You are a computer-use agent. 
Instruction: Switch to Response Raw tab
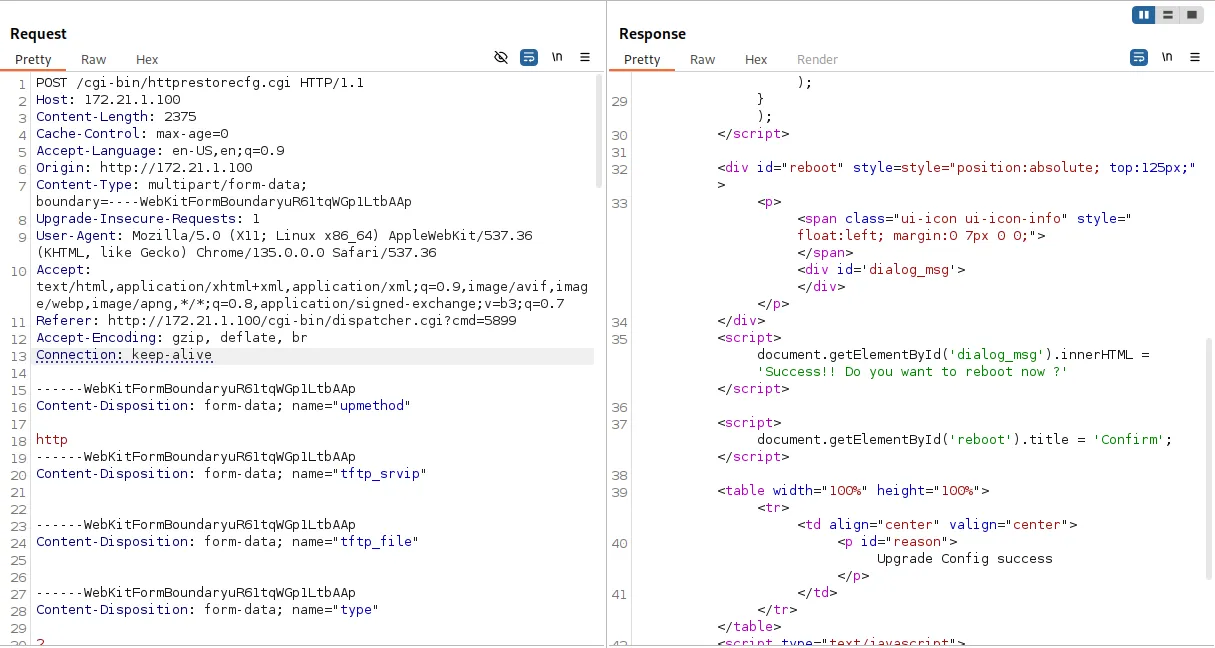[703, 60]
